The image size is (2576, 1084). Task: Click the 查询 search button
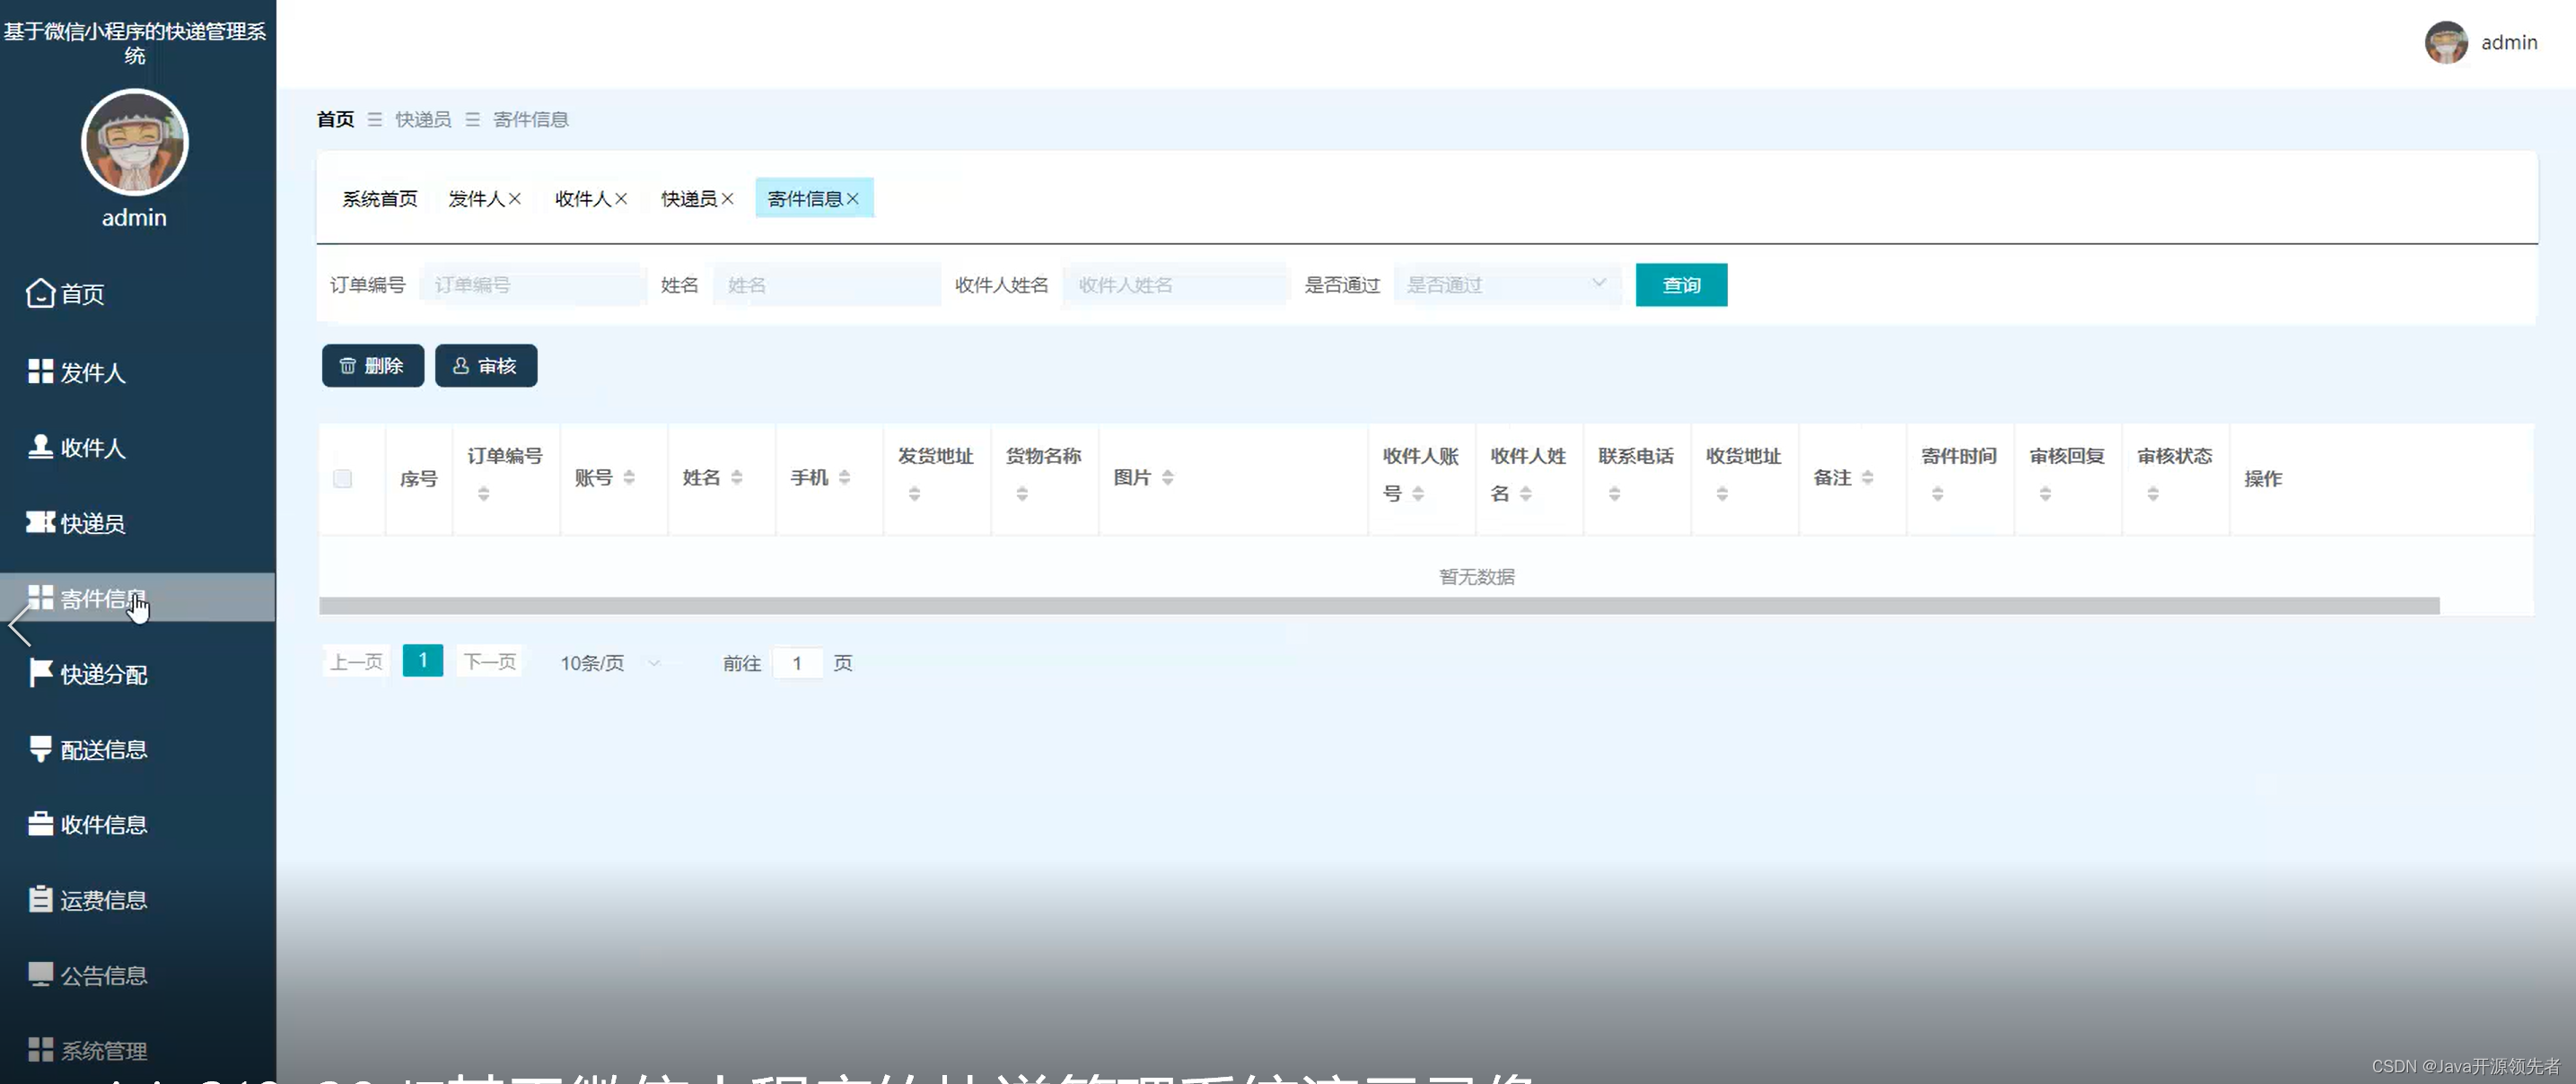tap(1681, 285)
